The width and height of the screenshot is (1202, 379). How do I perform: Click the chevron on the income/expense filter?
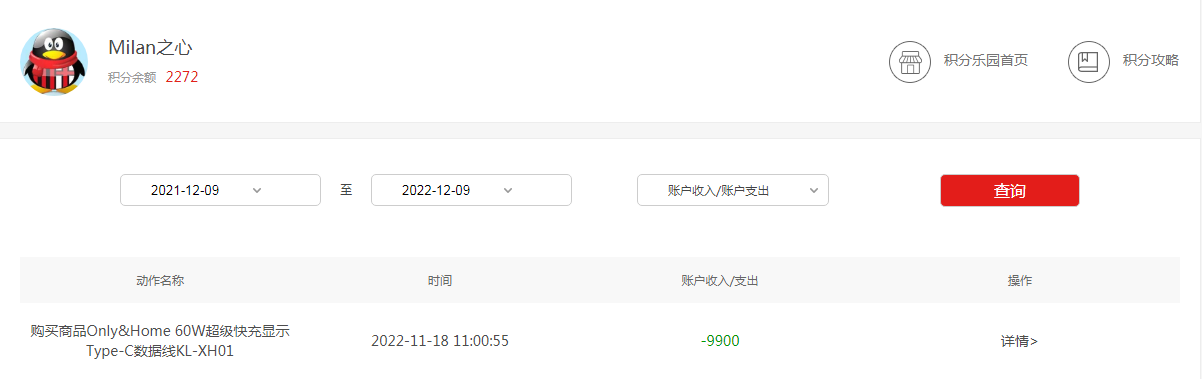[x=813, y=190]
